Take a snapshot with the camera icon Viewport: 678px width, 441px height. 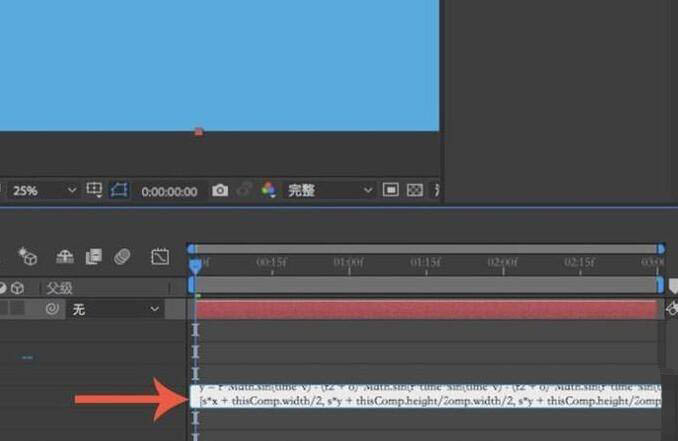(x=220, y=190)
